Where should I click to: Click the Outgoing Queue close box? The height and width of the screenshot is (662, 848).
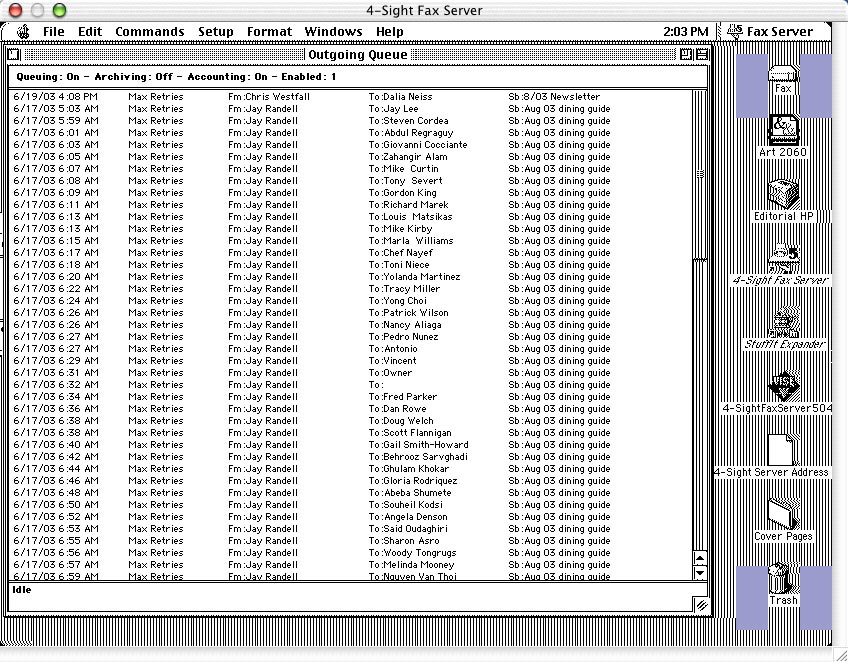tap(14, 55)
